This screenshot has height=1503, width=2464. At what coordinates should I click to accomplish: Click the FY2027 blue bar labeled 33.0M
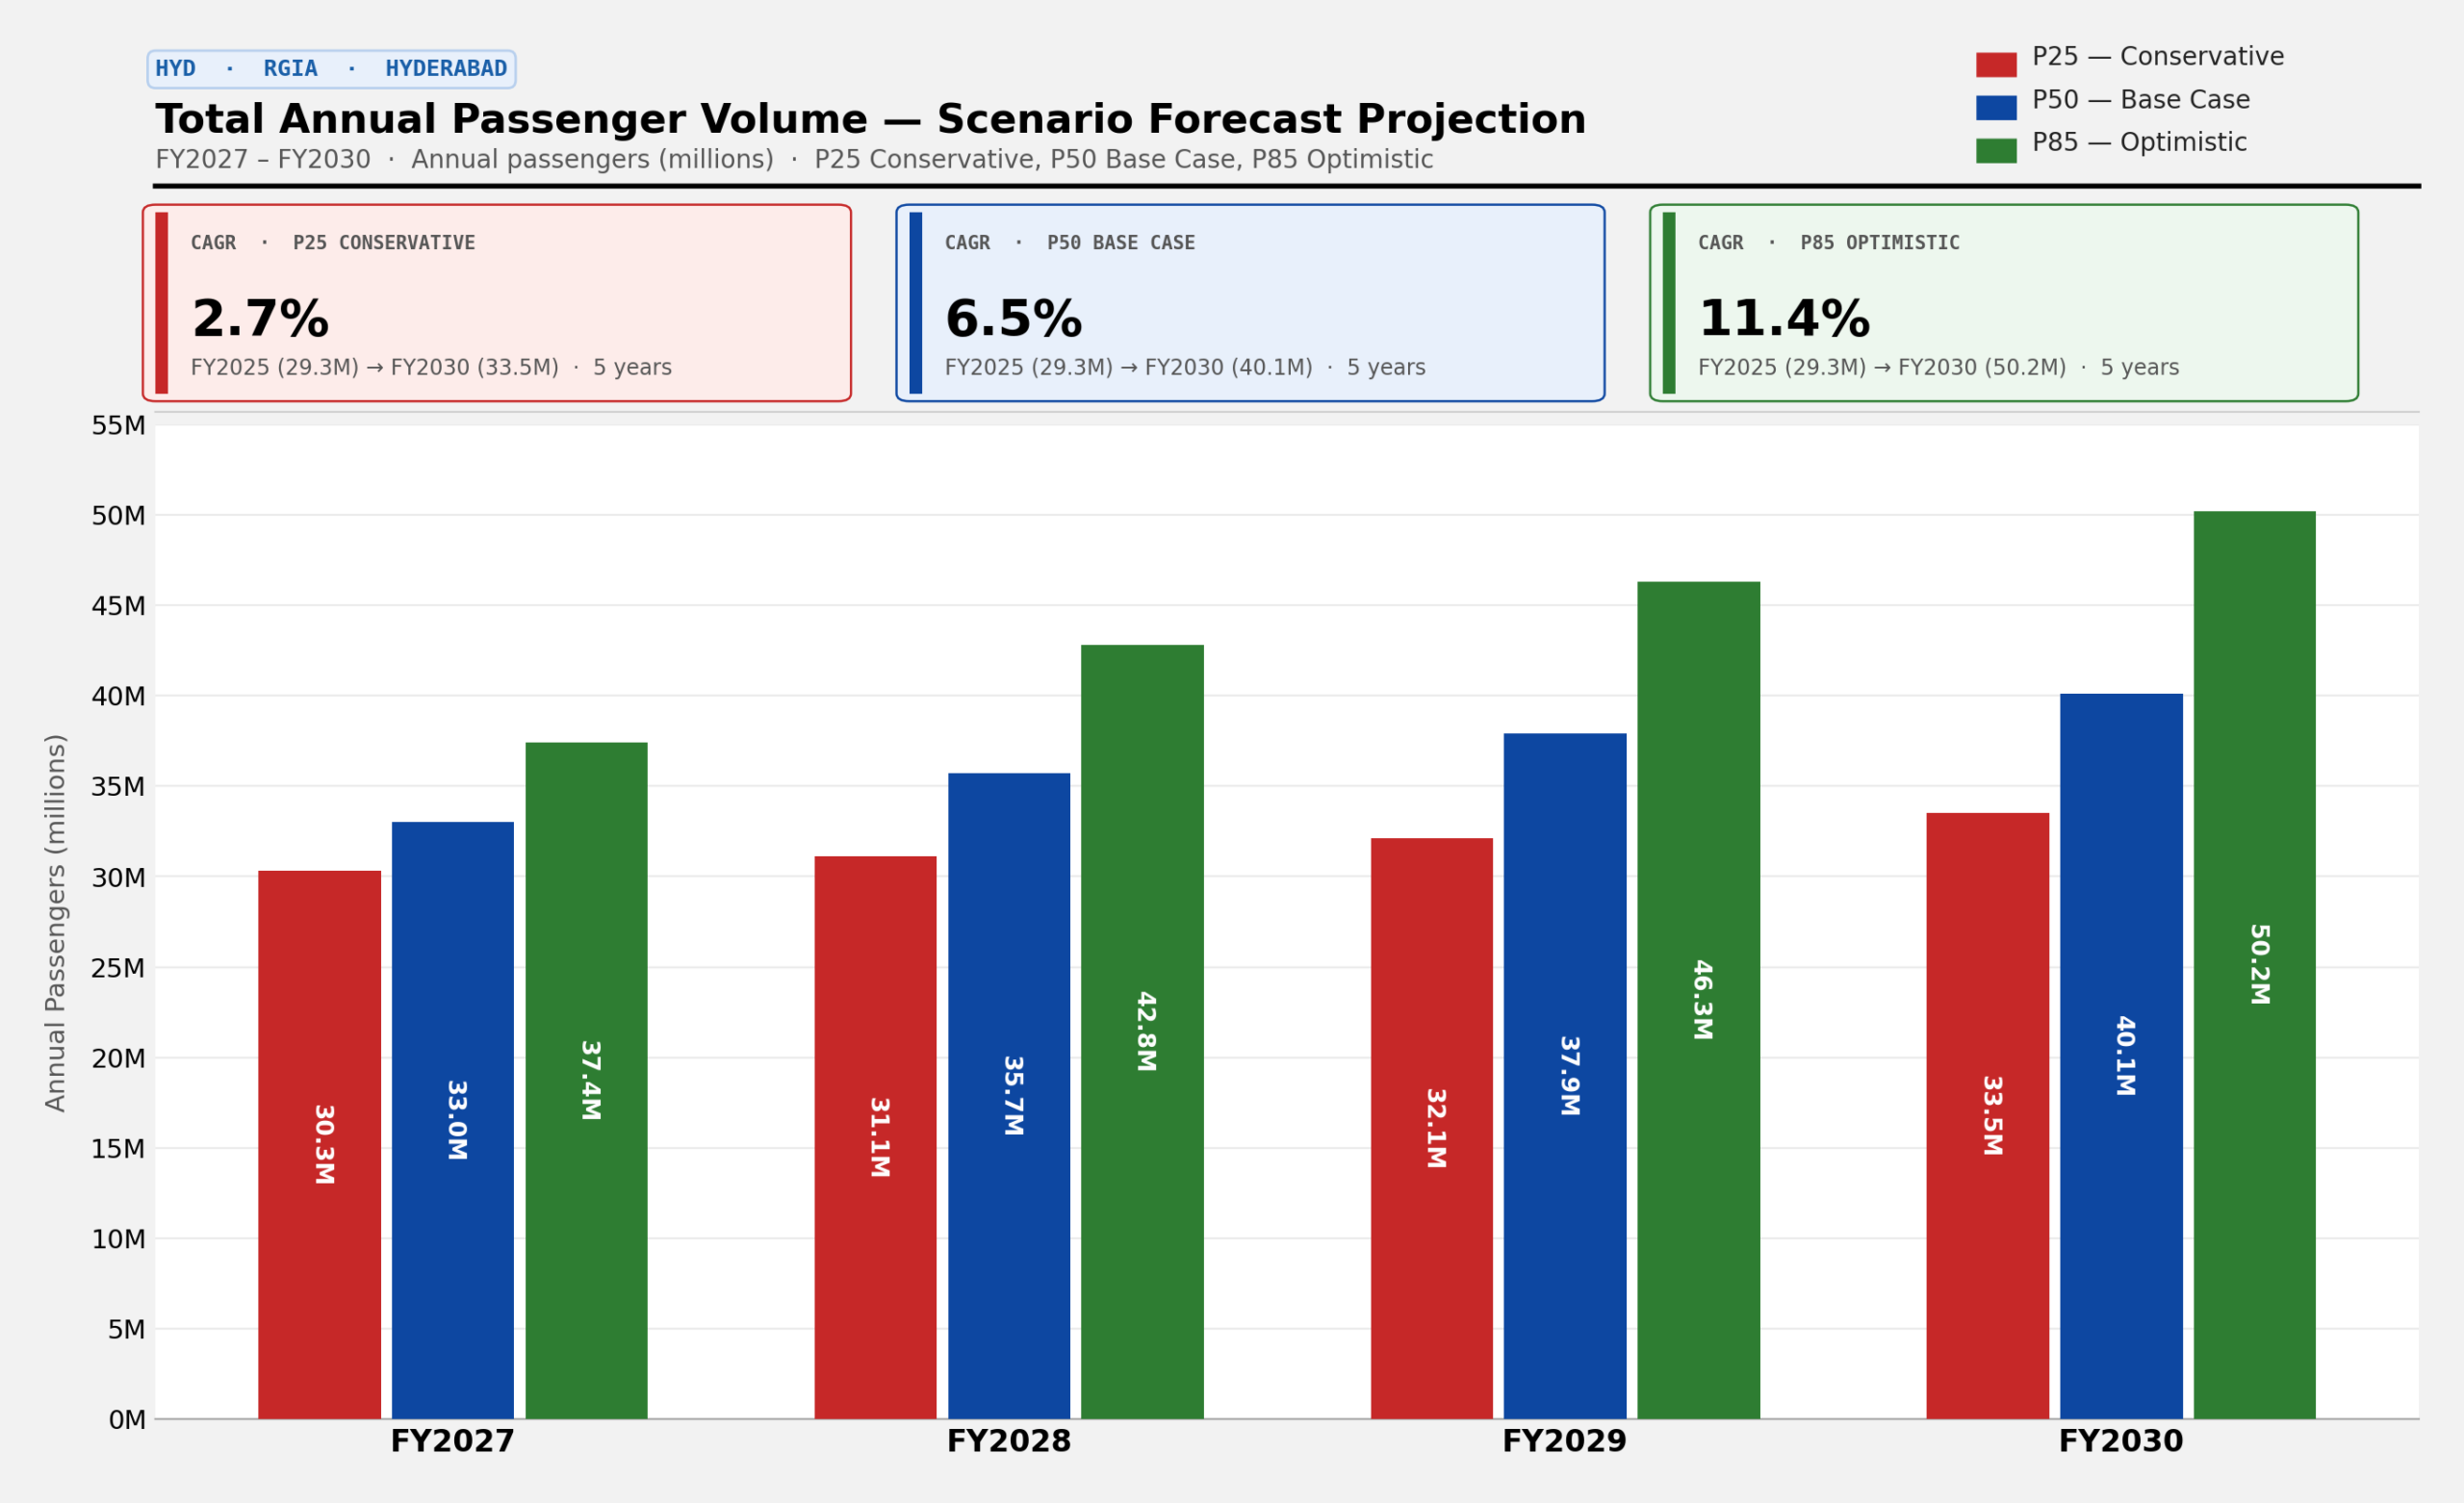pyautogui.click(x=453, y=1120)
